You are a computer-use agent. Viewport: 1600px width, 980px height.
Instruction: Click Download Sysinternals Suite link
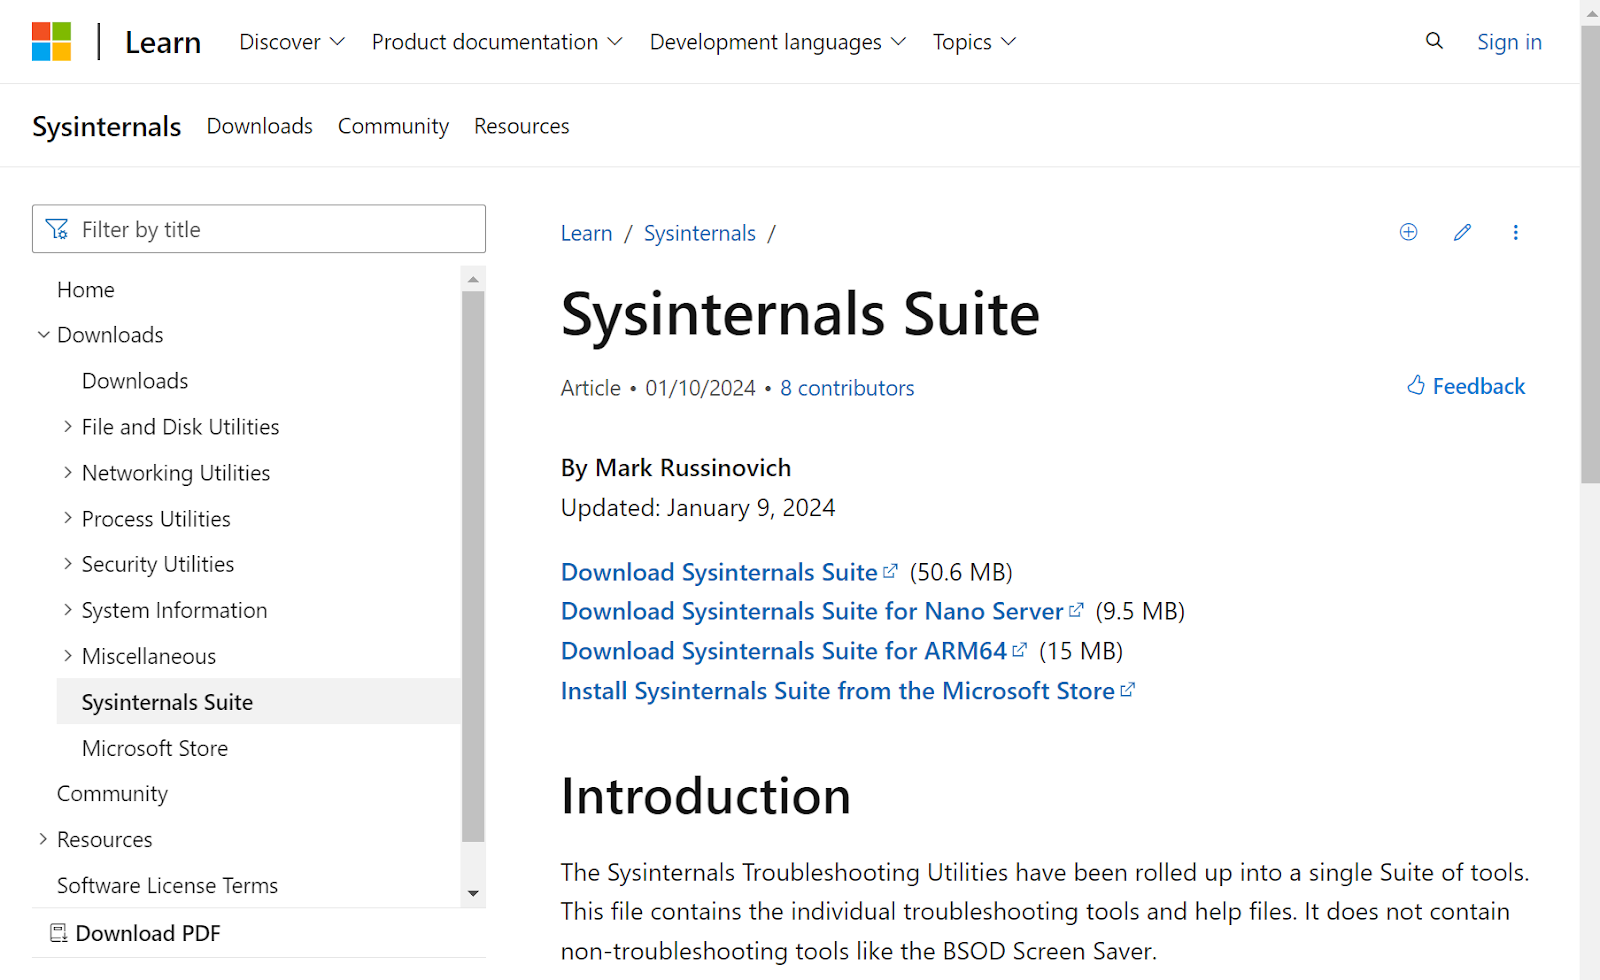coord(729,572)
